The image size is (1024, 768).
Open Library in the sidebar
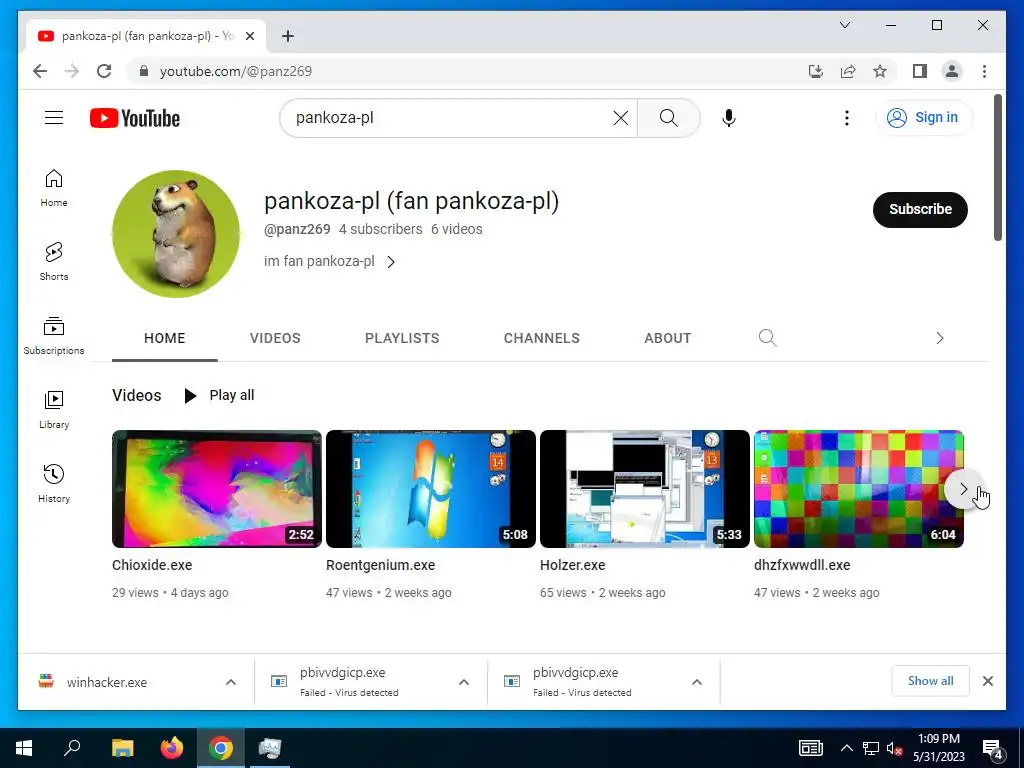point(54,409)
